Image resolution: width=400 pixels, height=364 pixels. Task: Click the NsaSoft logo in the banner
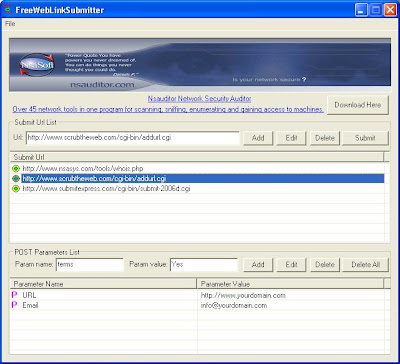tap(37, 65)
